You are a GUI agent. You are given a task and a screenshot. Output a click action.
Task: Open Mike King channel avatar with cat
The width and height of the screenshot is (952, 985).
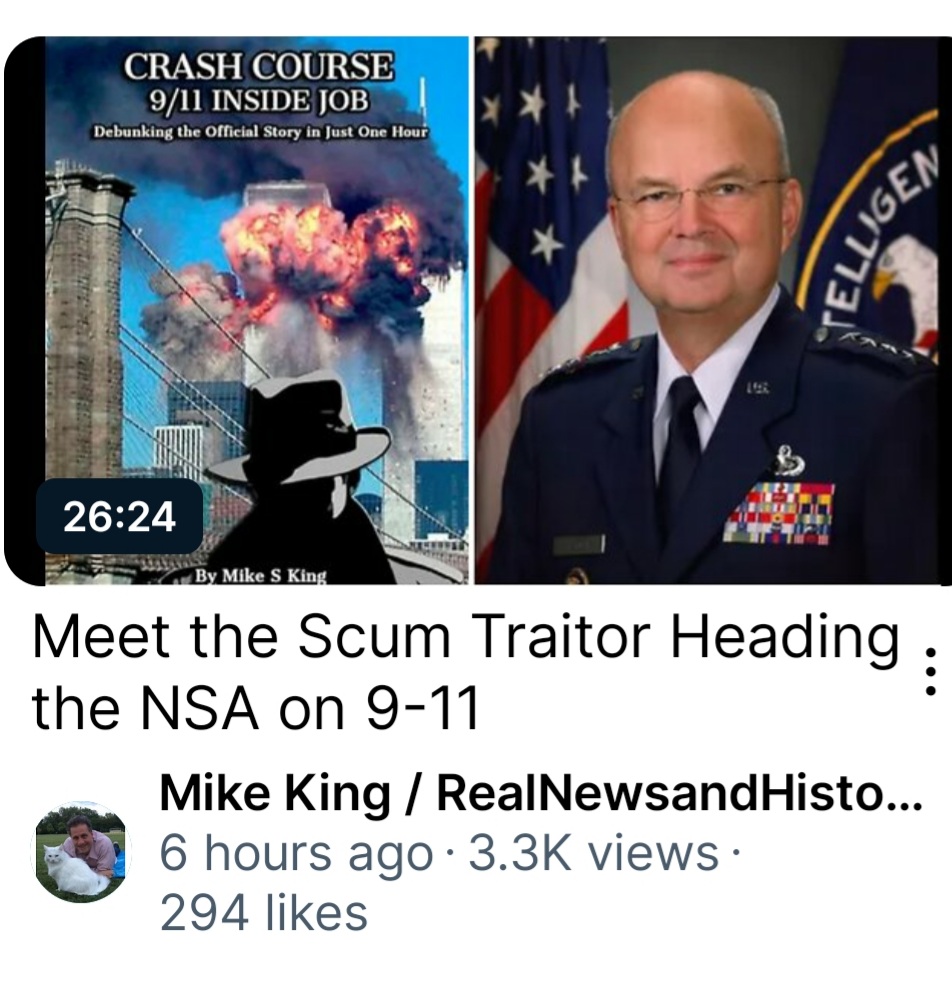point(82,852)
